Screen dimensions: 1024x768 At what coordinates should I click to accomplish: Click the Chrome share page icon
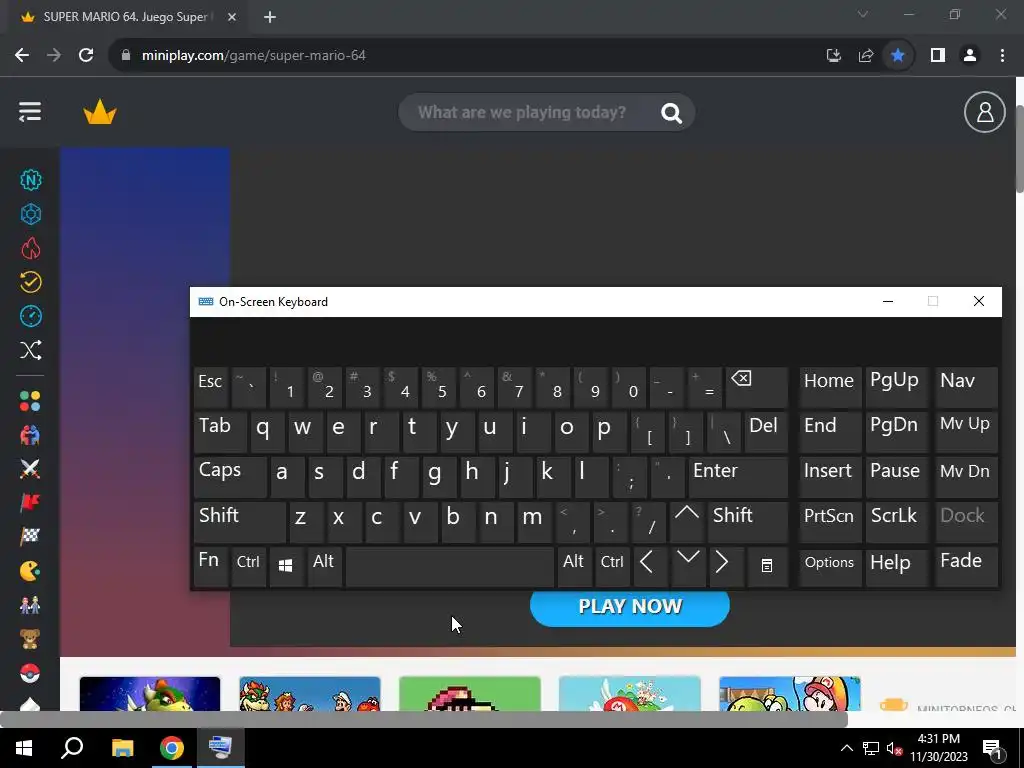pyautogui.click(x=866, y=56)
